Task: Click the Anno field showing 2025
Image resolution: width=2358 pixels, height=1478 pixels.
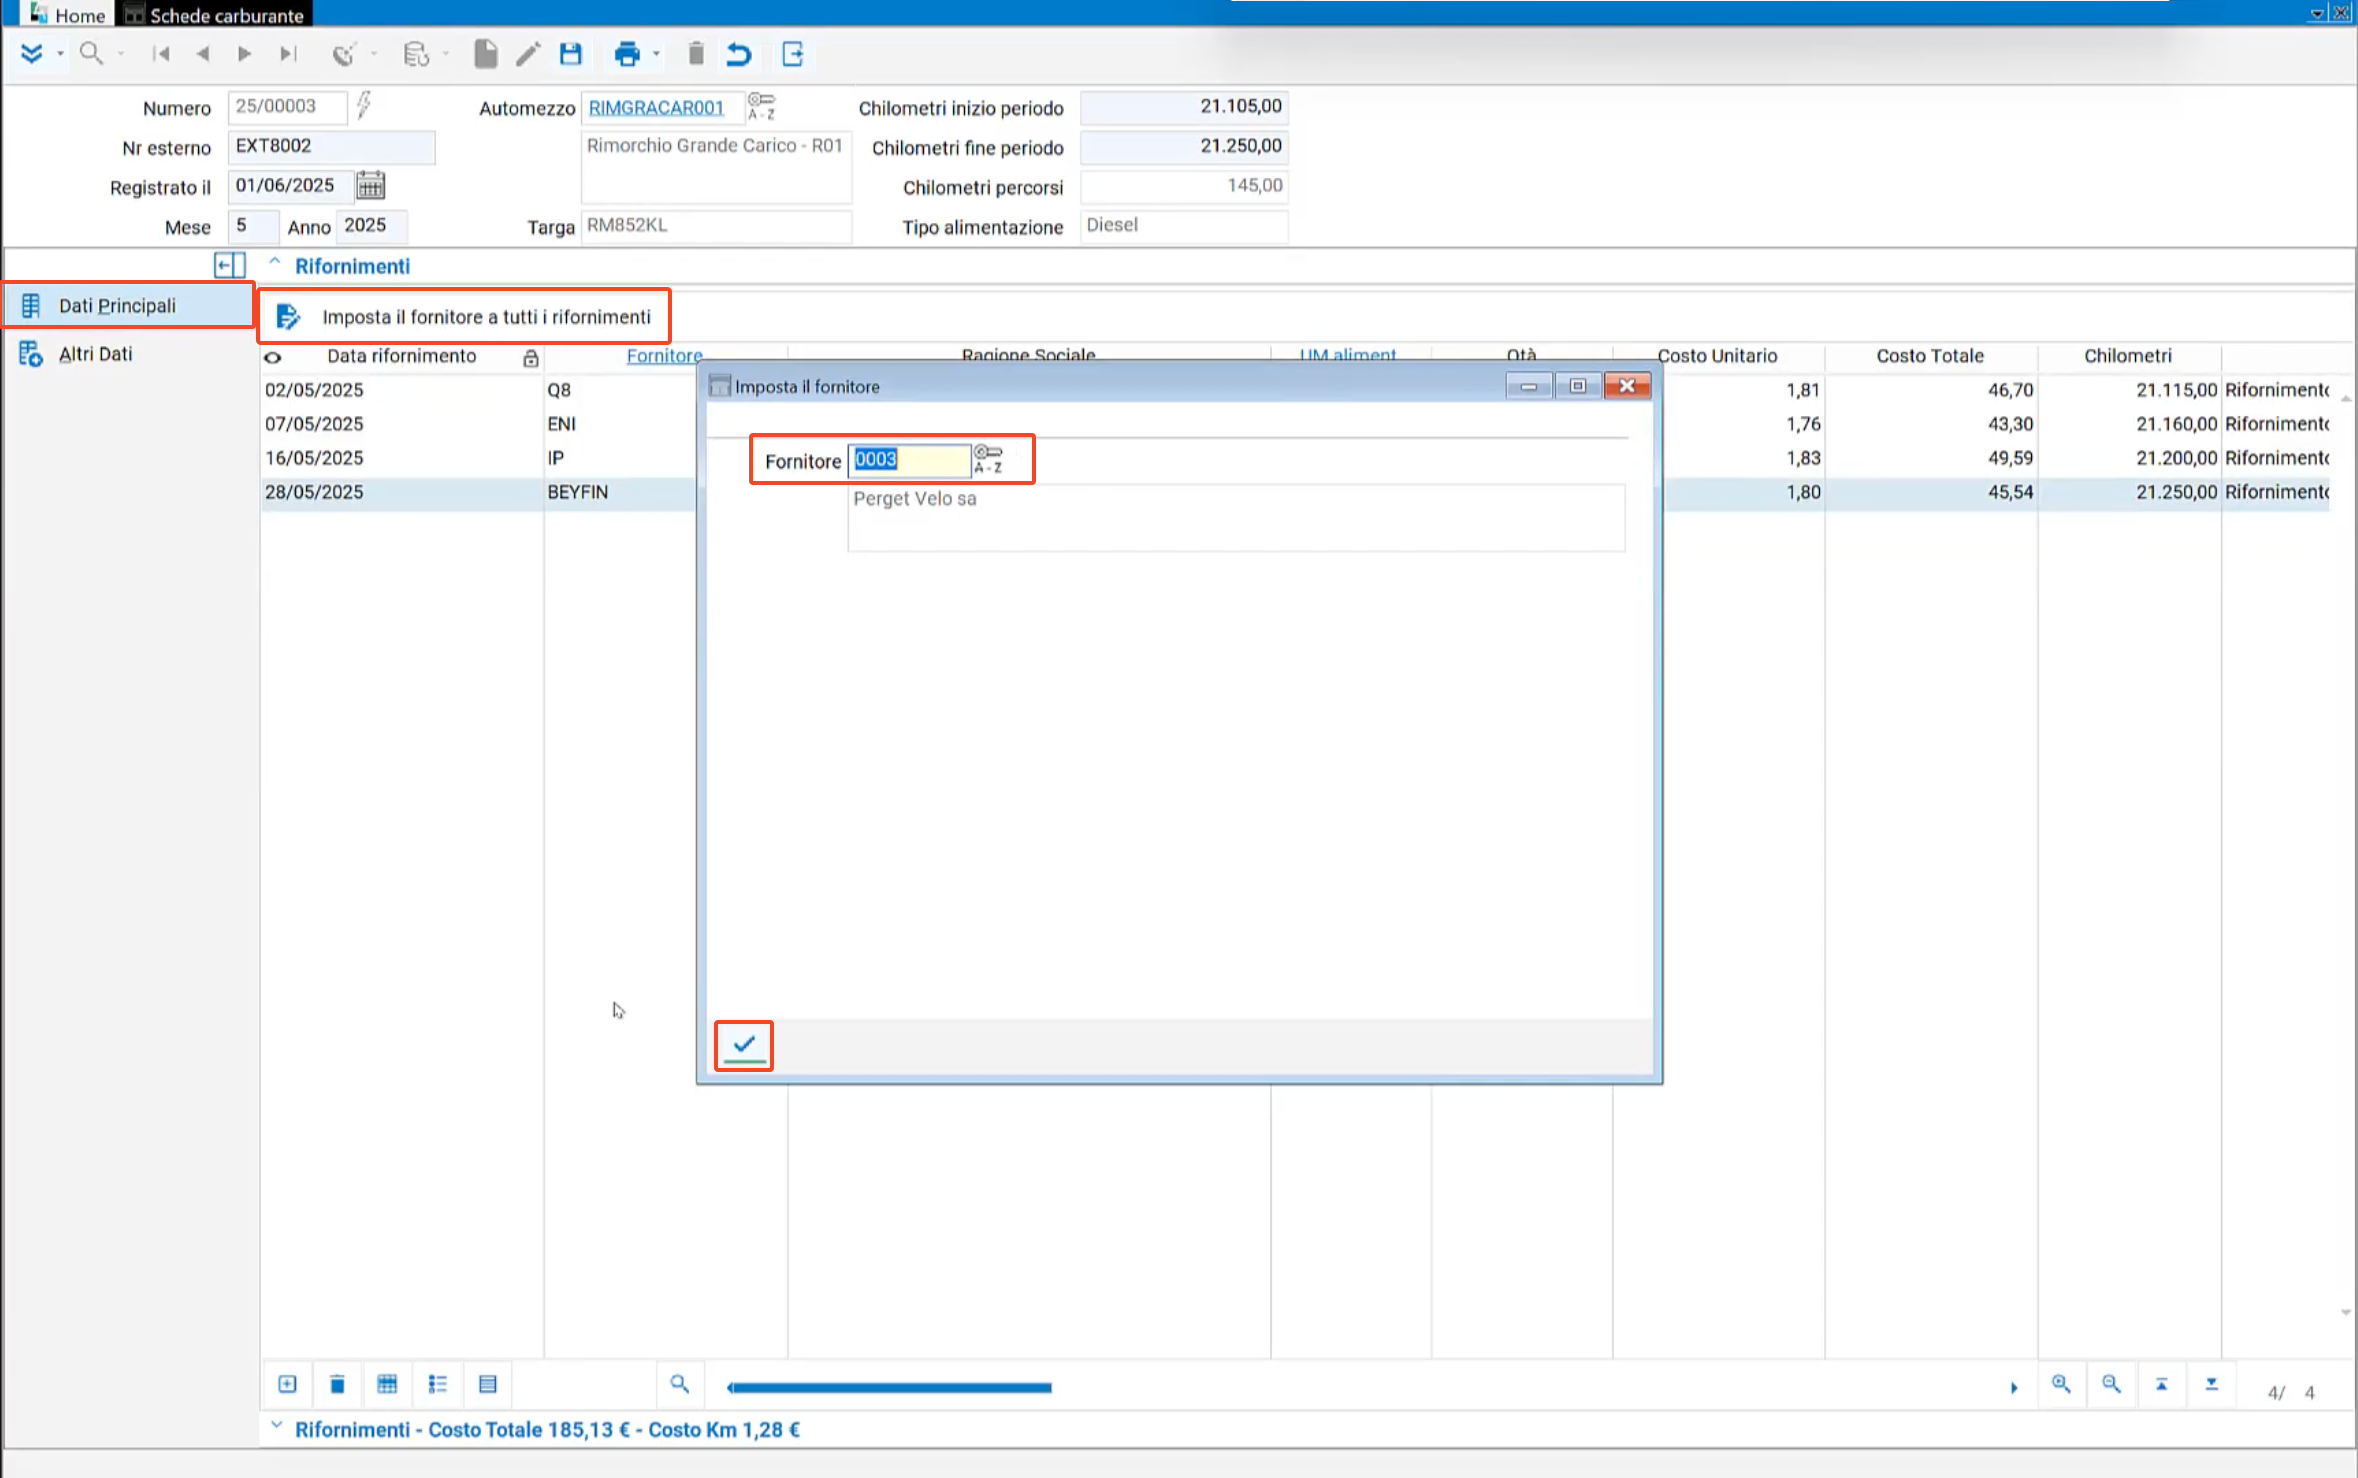Action: pyautogui.click(x=372, y=226)
